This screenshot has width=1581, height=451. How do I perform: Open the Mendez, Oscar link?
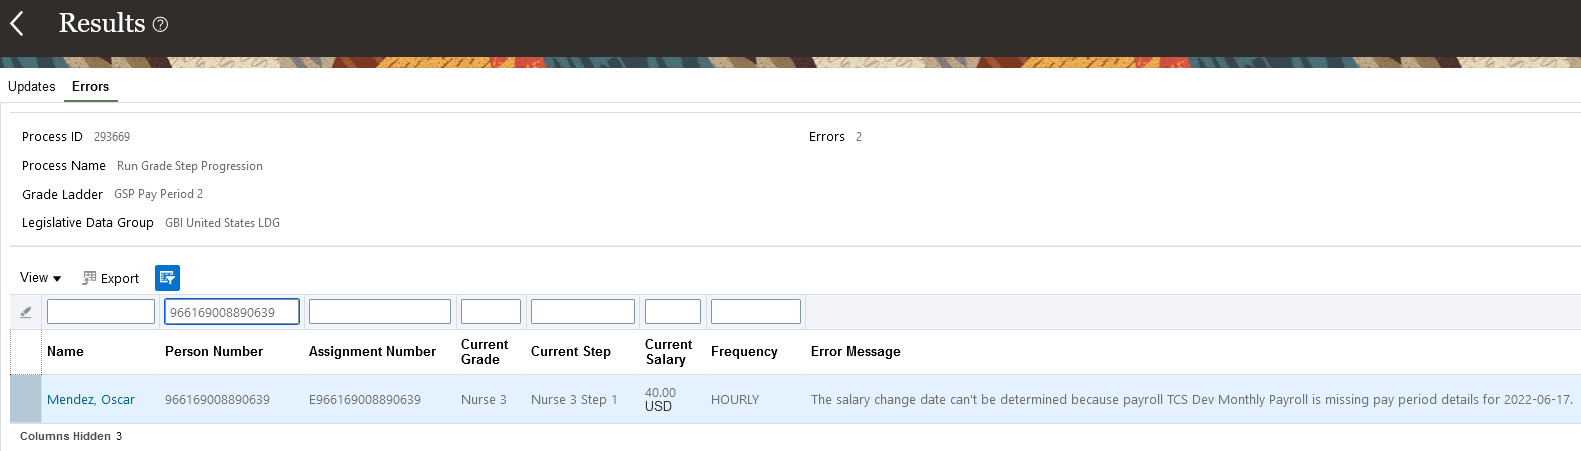(91, 400)
